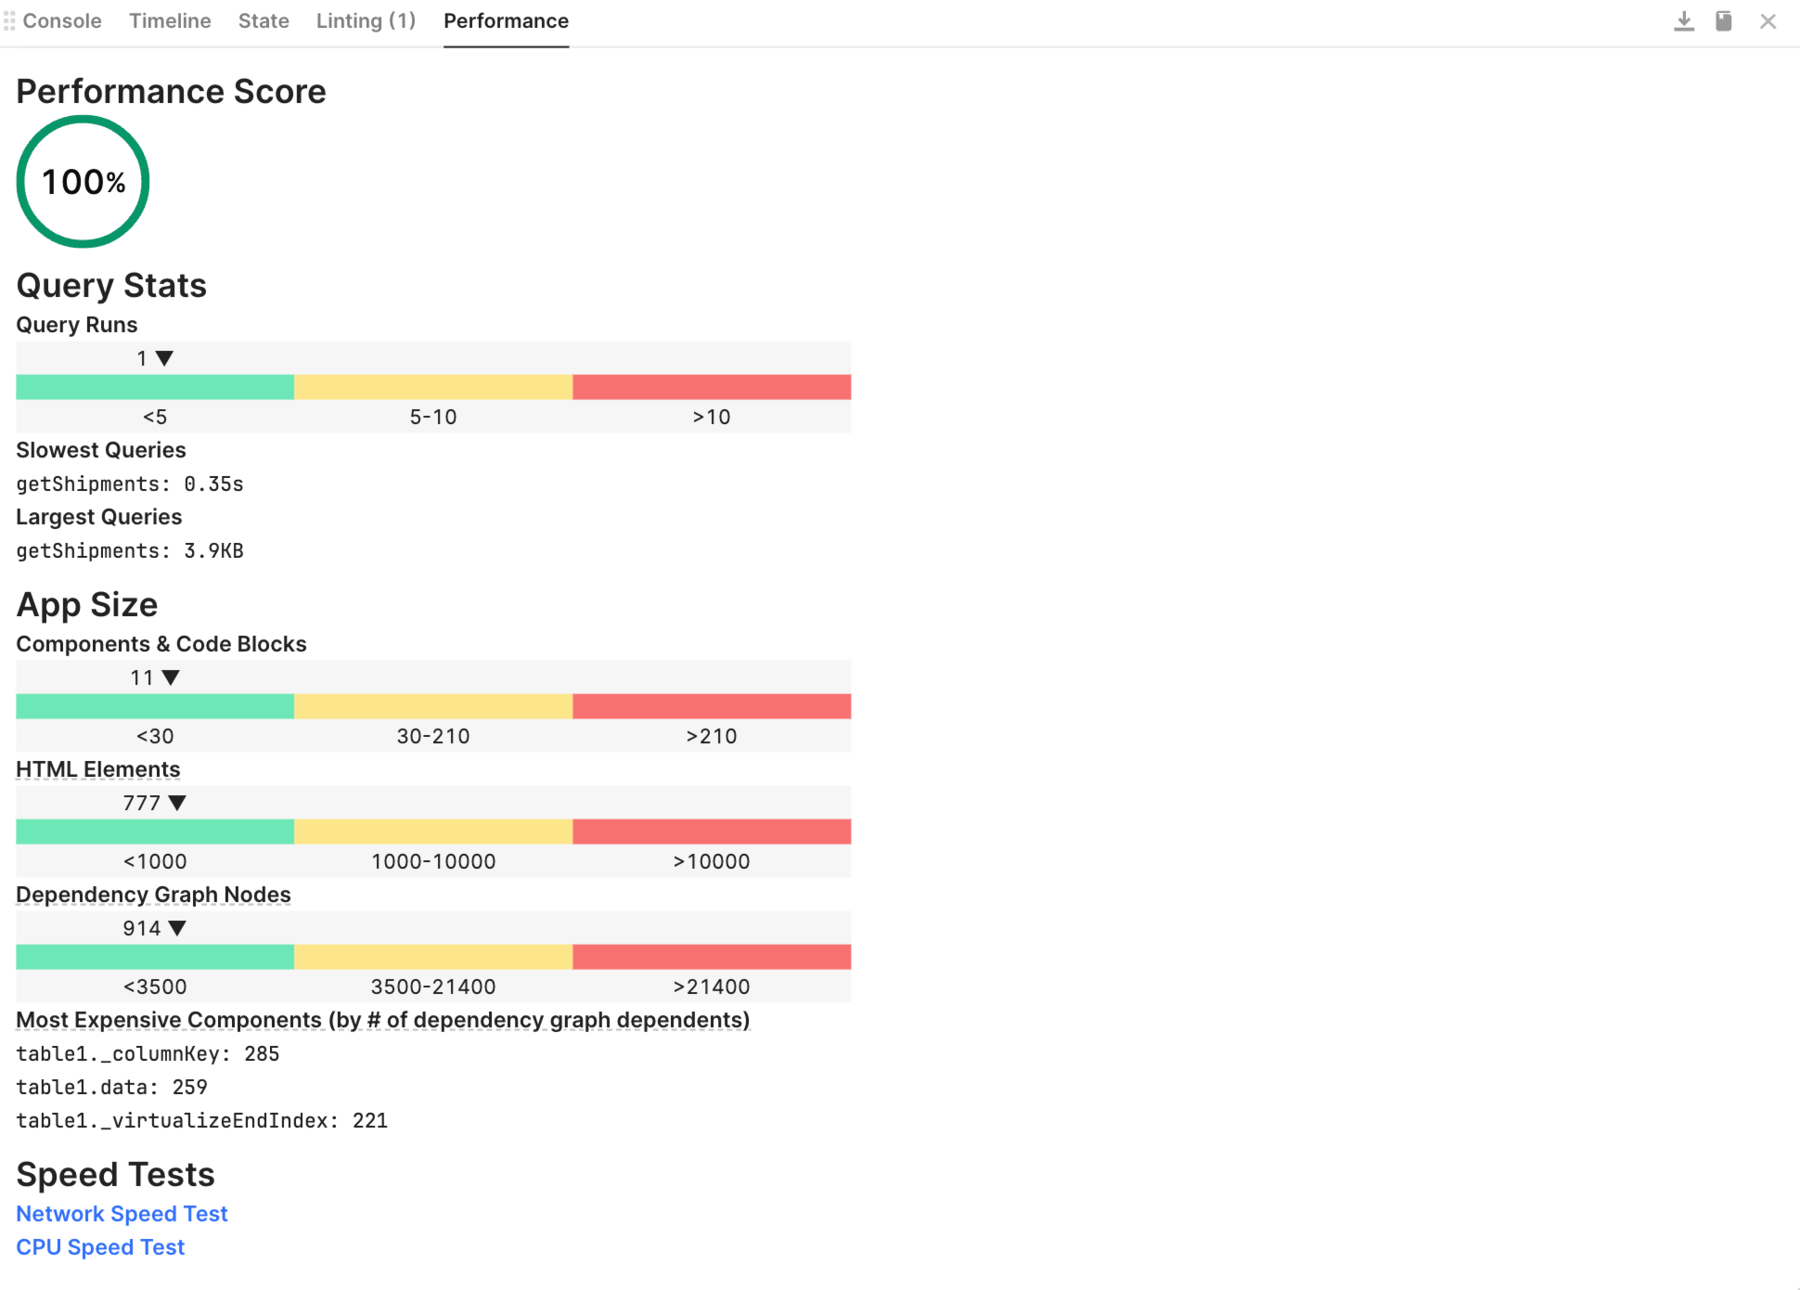Open the Timeline tab
Image resolution: width=1800 pixels, height=1290 pixels.
click(x=170, y=21)
